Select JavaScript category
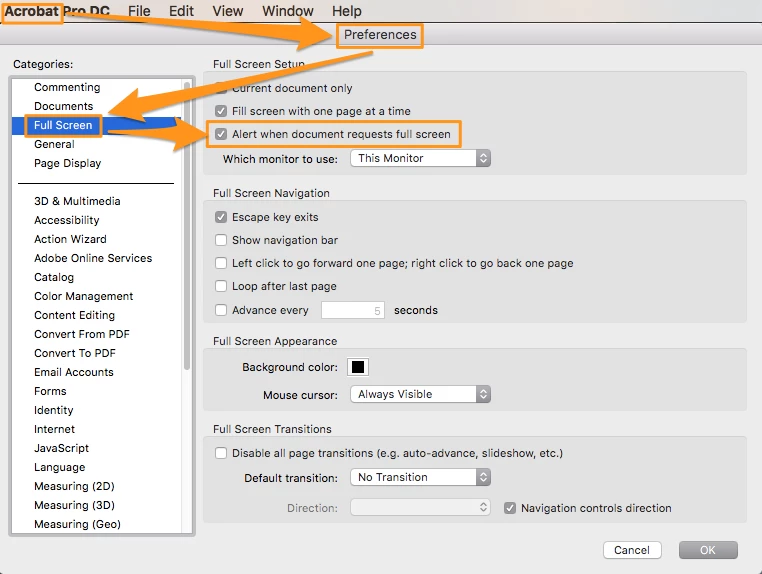The image size is (762, 574). (61, 448)
